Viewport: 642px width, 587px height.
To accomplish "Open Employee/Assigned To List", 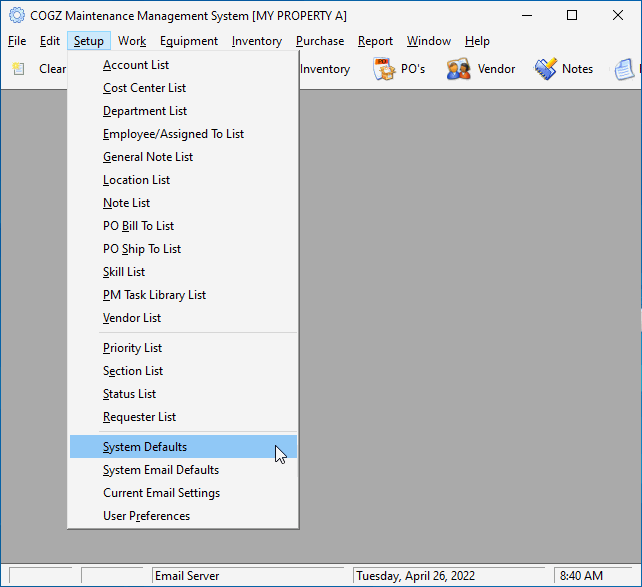I will pyautogui.click(x=183, y=134).
